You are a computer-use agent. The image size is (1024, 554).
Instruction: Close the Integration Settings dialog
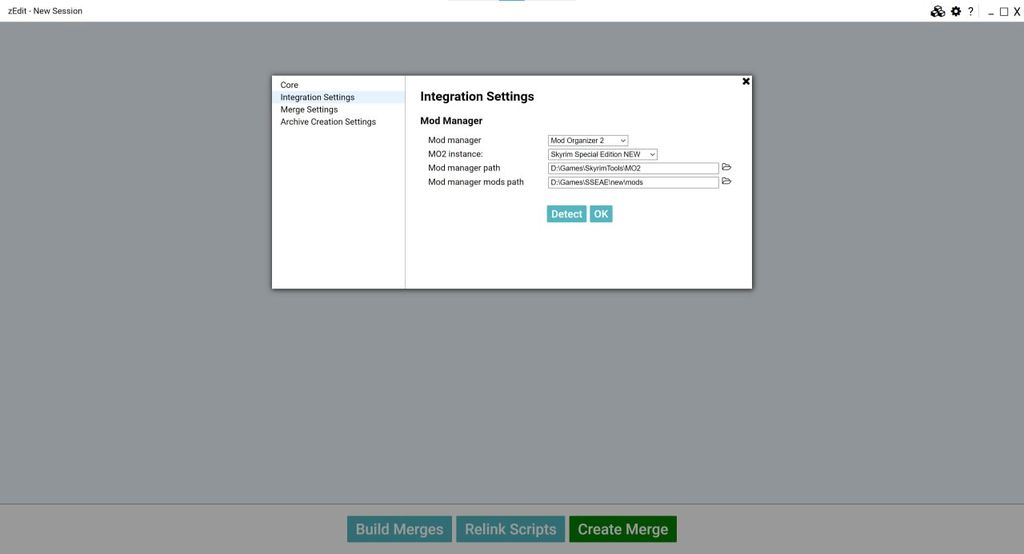pos(746,81)
